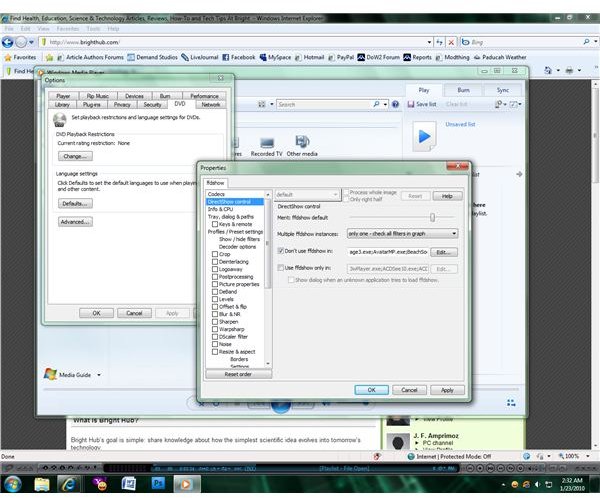
Task: Open Media Player search options dropdown arrow
Action: tap(385, 104)
